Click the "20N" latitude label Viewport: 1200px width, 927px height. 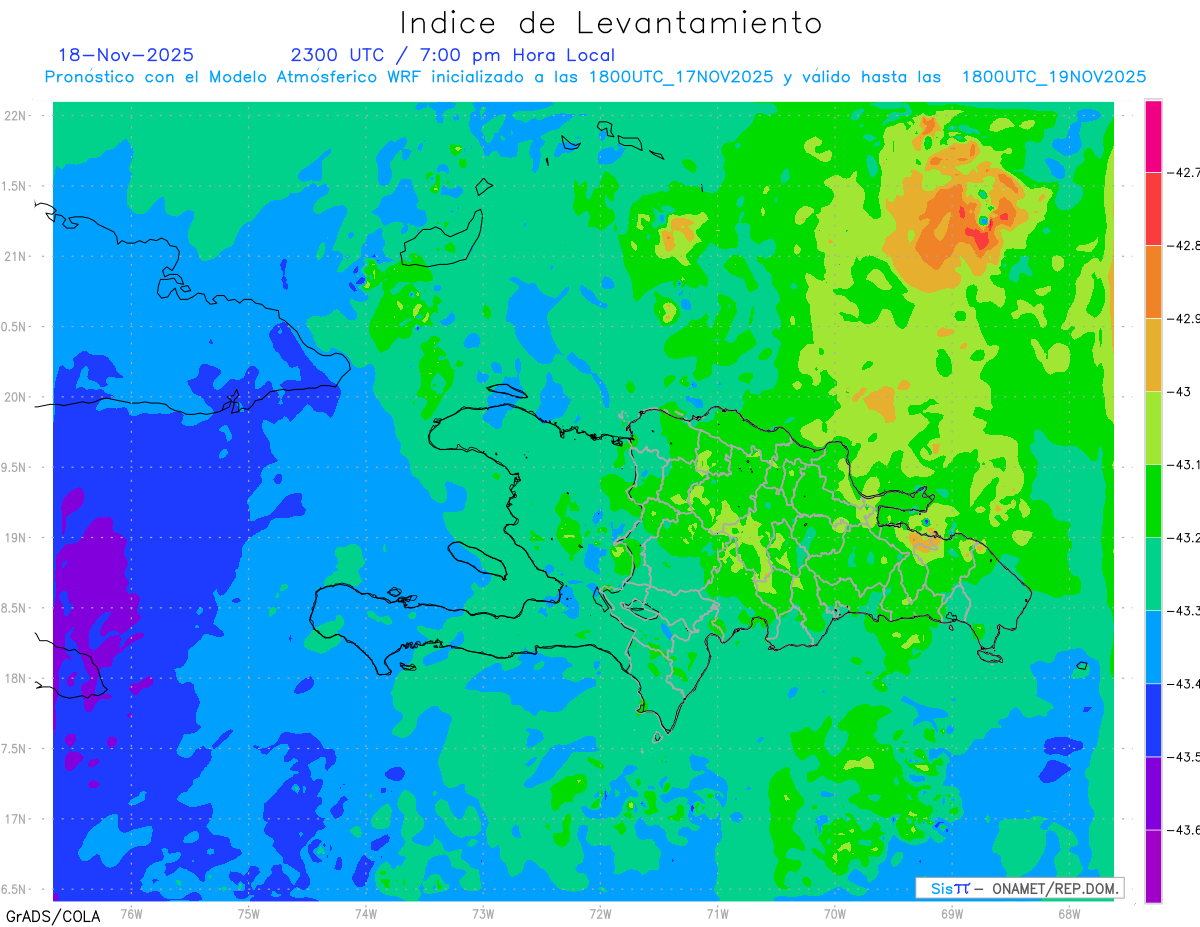[x=17, y=397]
